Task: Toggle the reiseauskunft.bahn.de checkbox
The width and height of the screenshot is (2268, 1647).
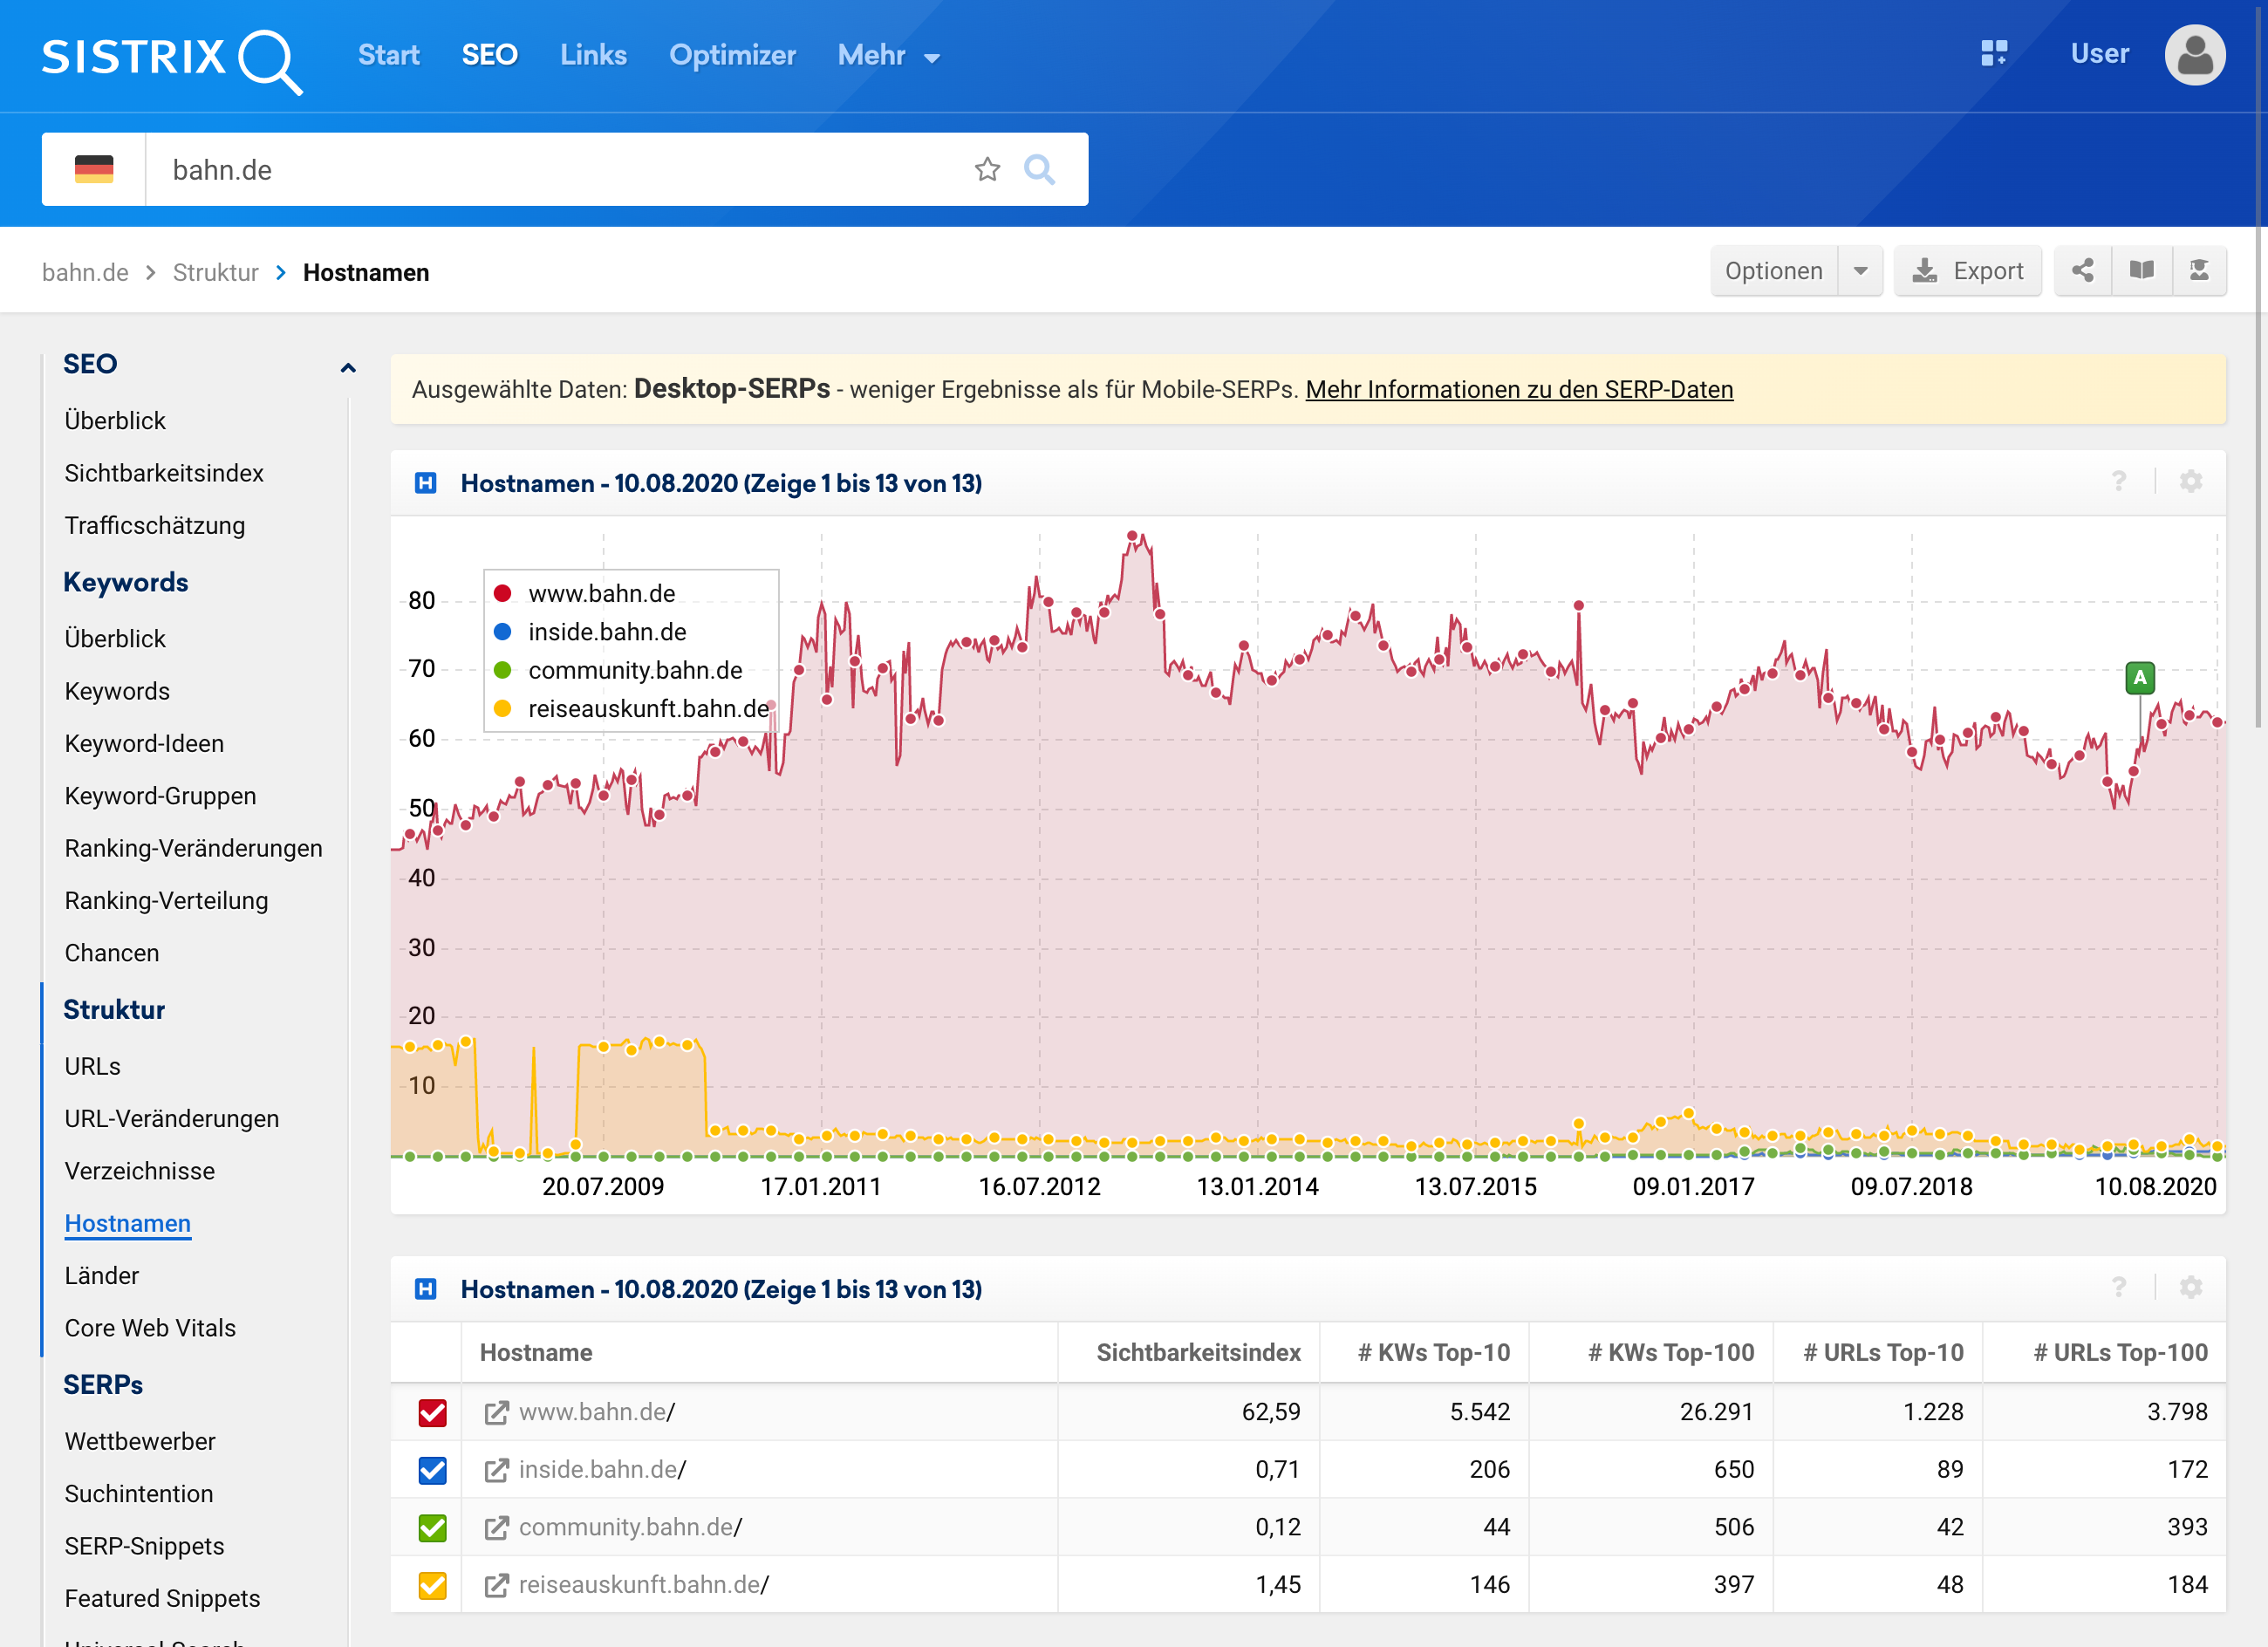Action: pos(432,1585)
